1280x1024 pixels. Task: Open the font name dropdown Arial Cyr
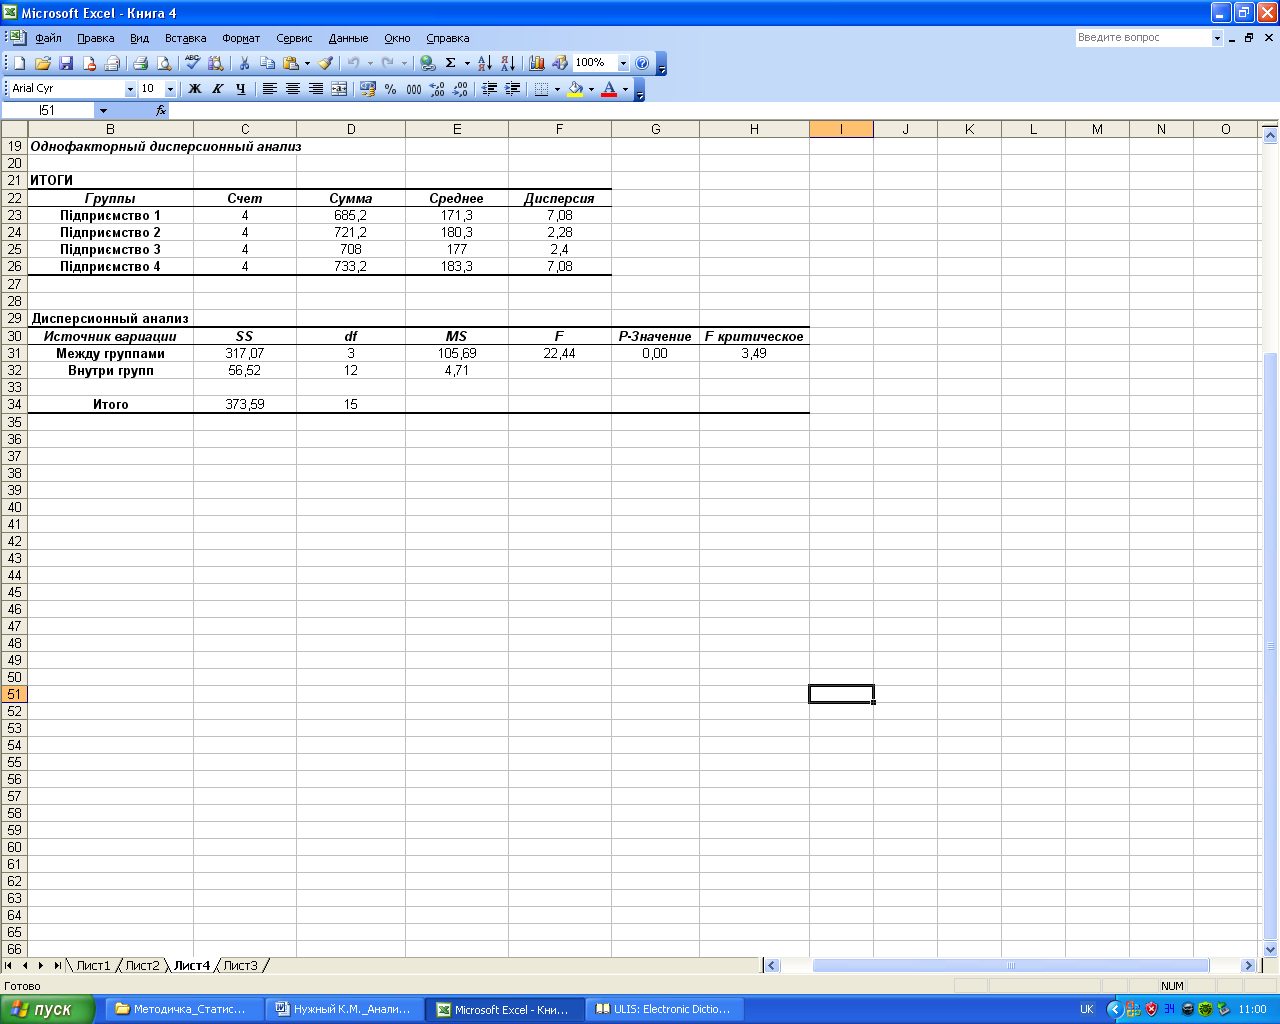(130, 89)
